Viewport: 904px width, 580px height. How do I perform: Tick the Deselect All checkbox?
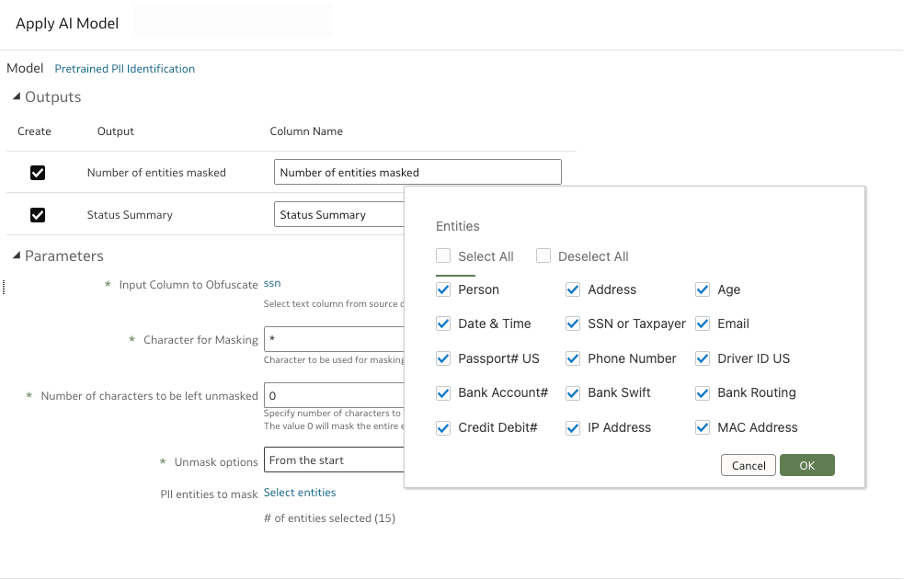[x=544, y=256]
